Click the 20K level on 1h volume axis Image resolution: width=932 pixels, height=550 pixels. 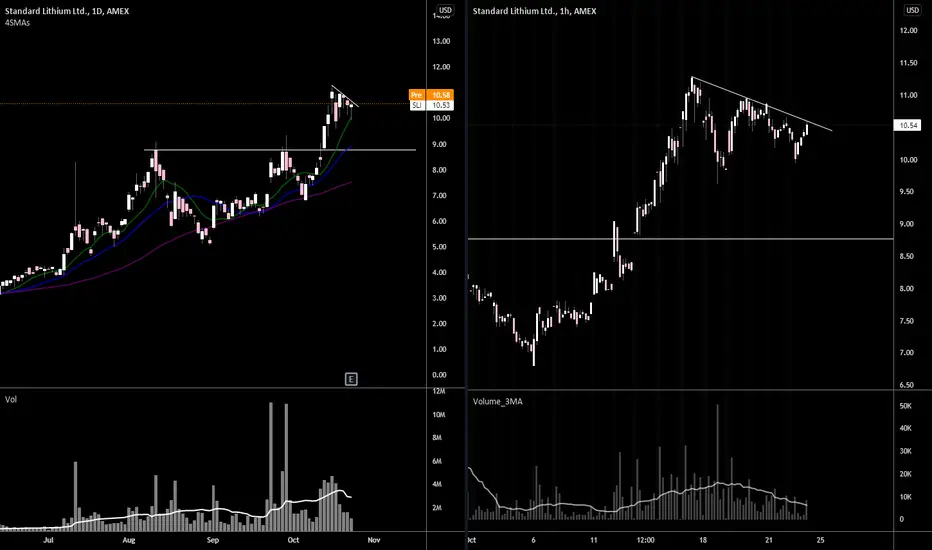pos(906,474)
